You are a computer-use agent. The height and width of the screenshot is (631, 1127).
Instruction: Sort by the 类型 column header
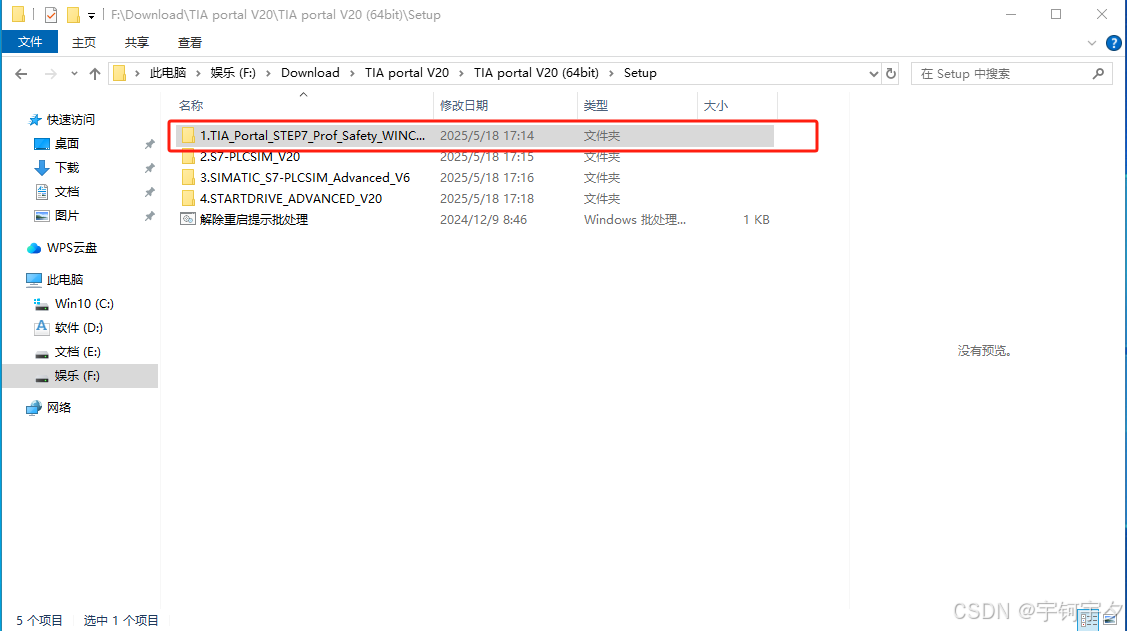(596, 106)
